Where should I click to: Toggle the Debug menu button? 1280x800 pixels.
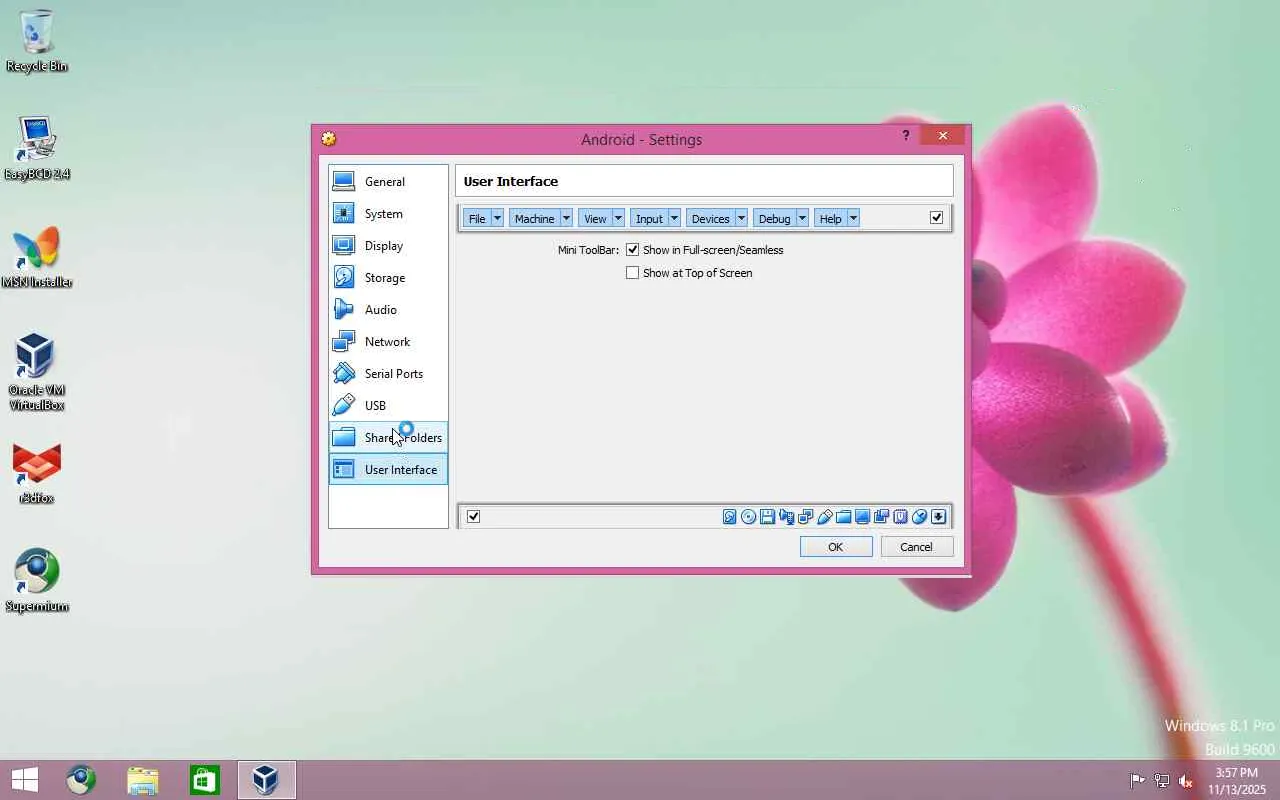(x=774, y=219)
